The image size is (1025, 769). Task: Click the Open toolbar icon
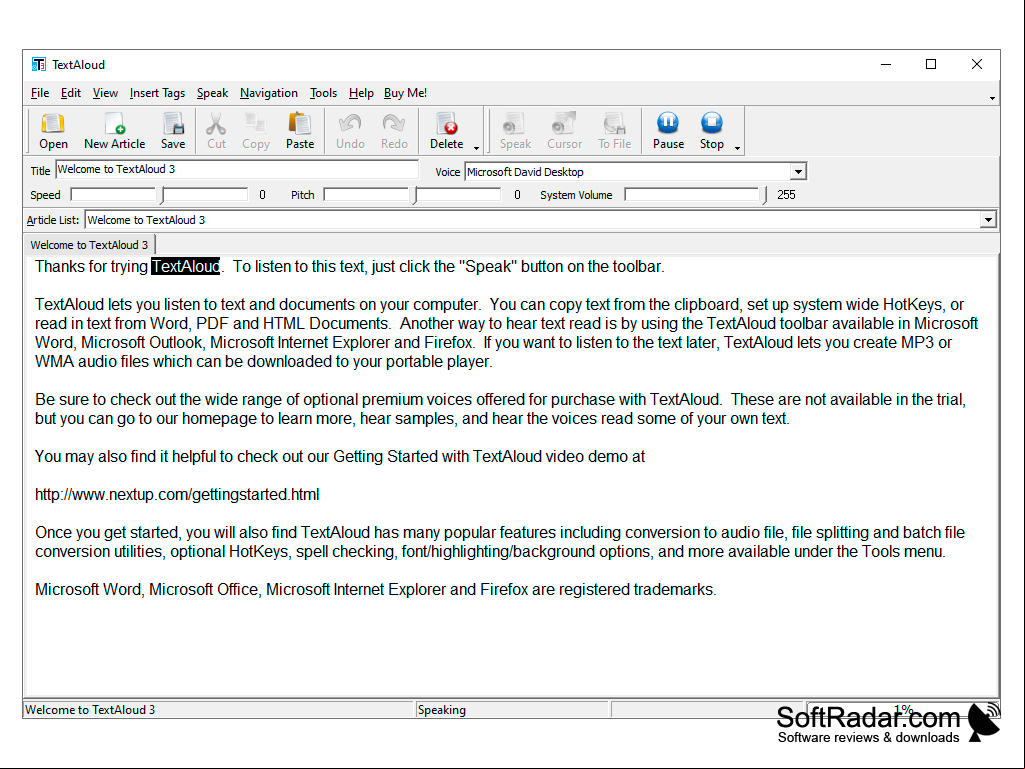(53, 131)
